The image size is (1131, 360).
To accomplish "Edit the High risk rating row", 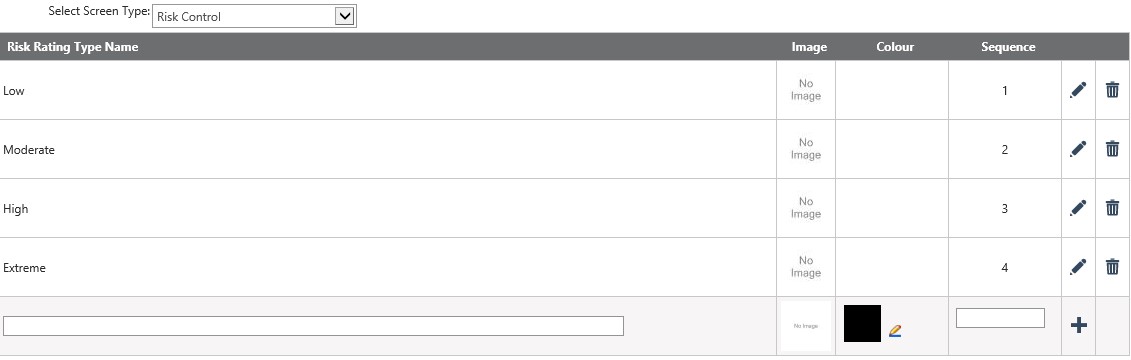I will (x=1078, y=208).
